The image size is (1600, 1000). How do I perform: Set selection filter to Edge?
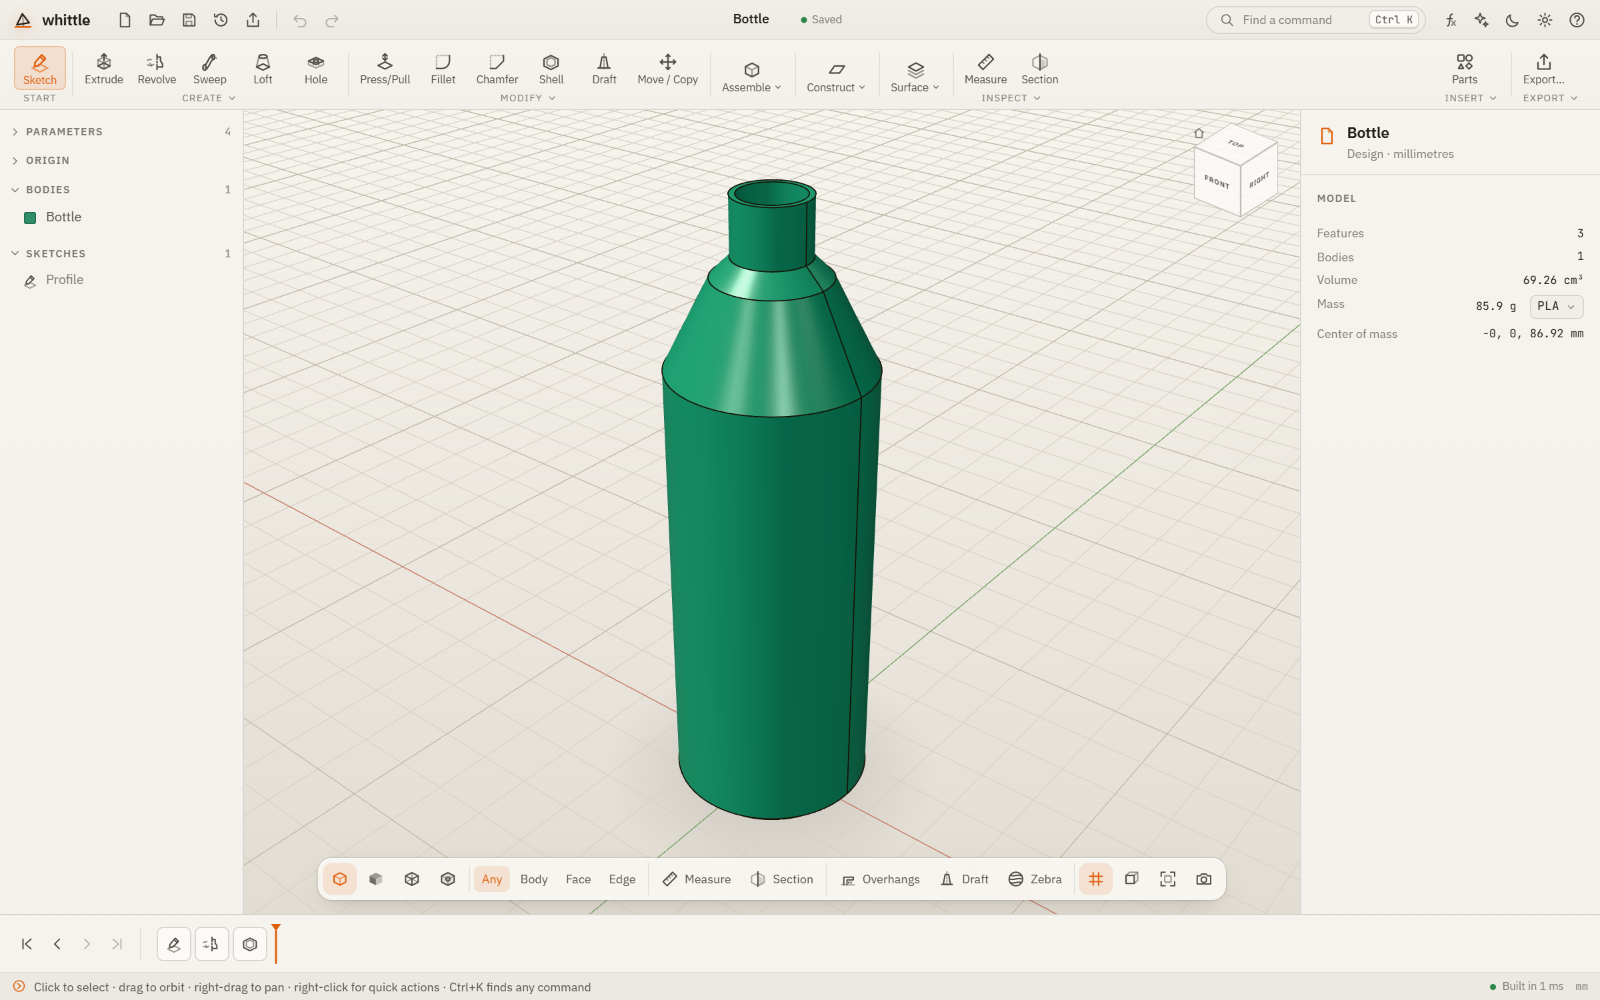622,879
